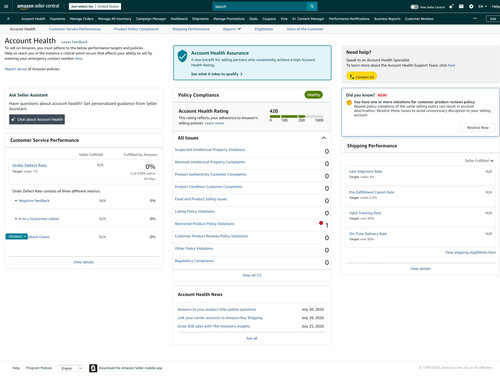Image resolution: width=500 pixels, height=383 pixels.
Task: Click the red alert dot beside Restricted Product
Action: [x=321, y=223]
